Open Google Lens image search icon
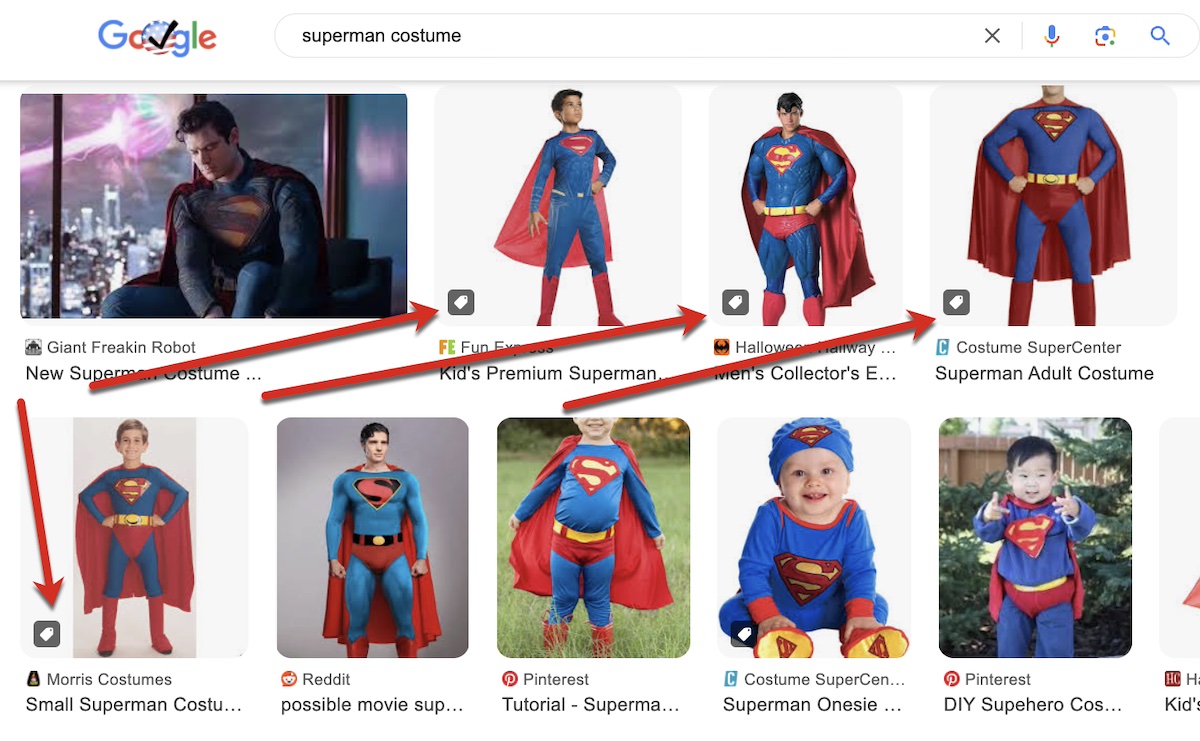The height and width of the screenshot is (741, 1200). [1105, 36]
